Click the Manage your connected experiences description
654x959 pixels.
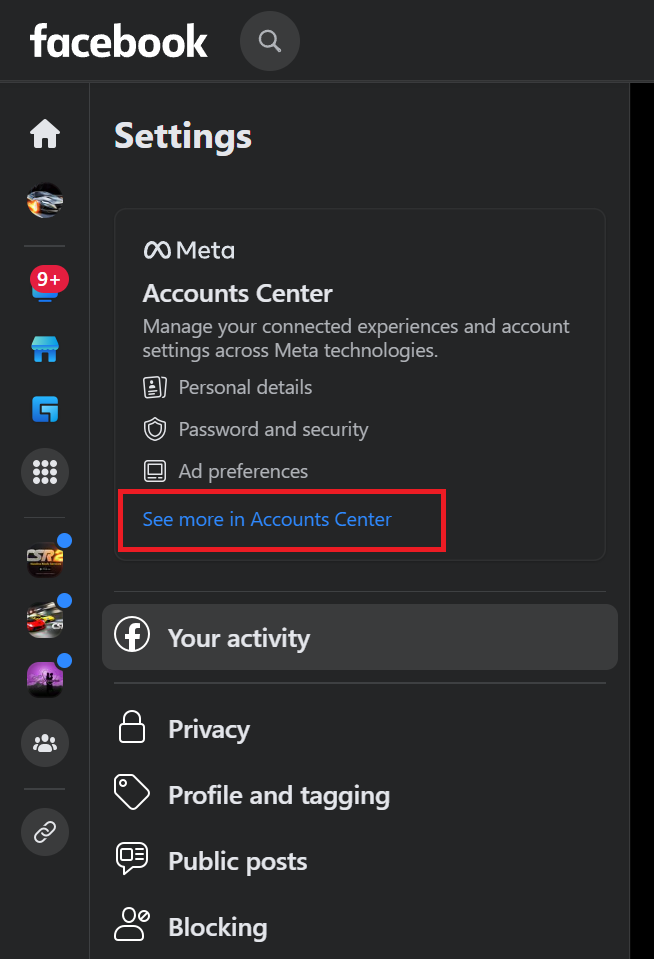[x=356, y=338]
